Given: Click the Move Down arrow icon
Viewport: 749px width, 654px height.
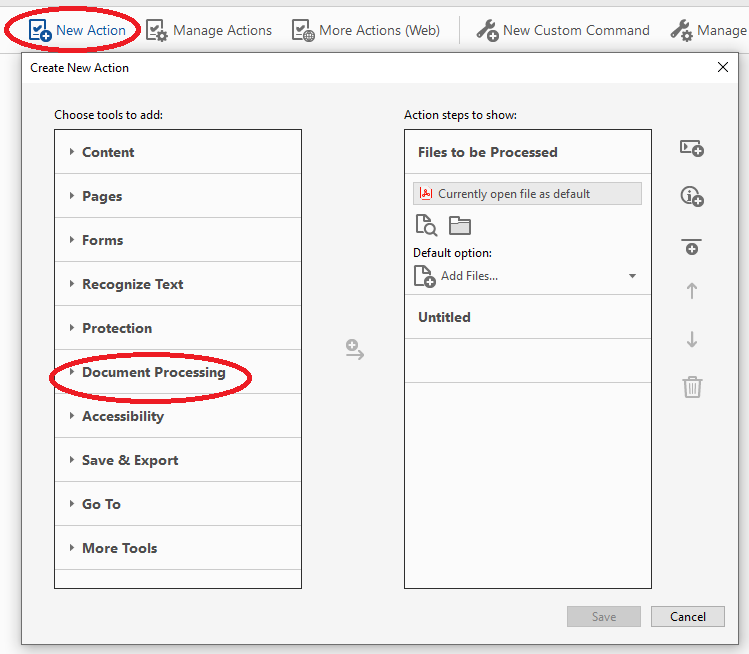Looking at the screenshot, I should click(x=692, y=339).
